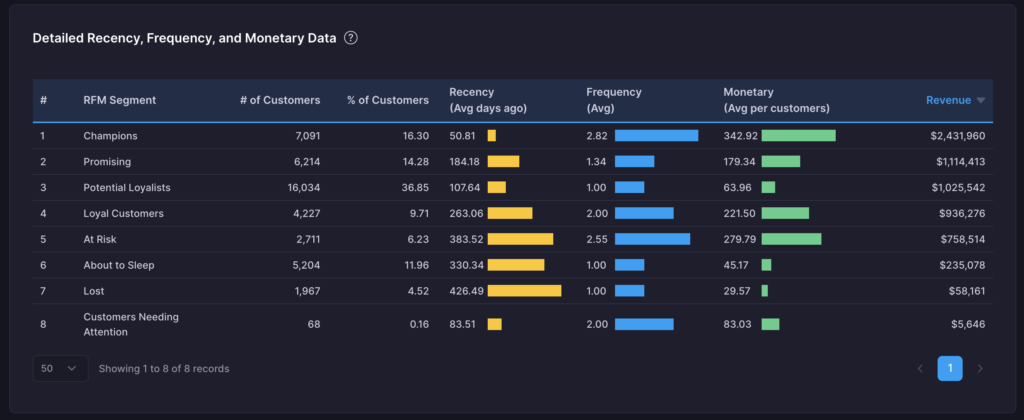Open the help icon beside the table title
The height and width of the screenshot is (420, 1024).
pyautogui.click(x=351, y=38)
